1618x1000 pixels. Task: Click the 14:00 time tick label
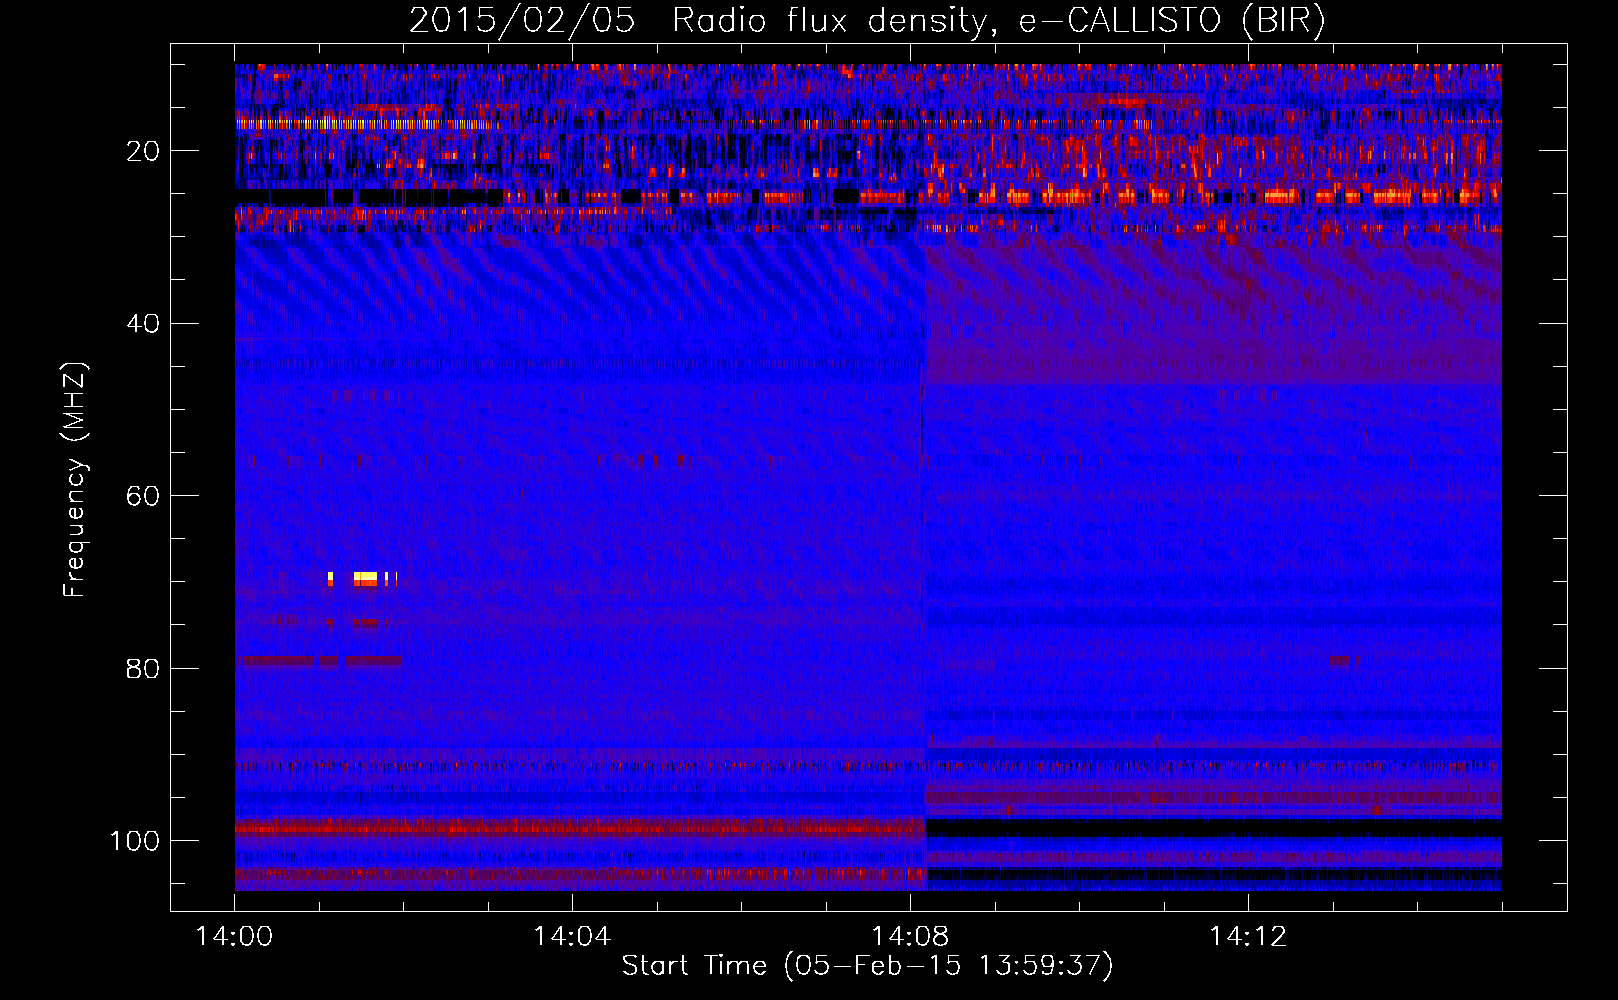tap(235, 937)
